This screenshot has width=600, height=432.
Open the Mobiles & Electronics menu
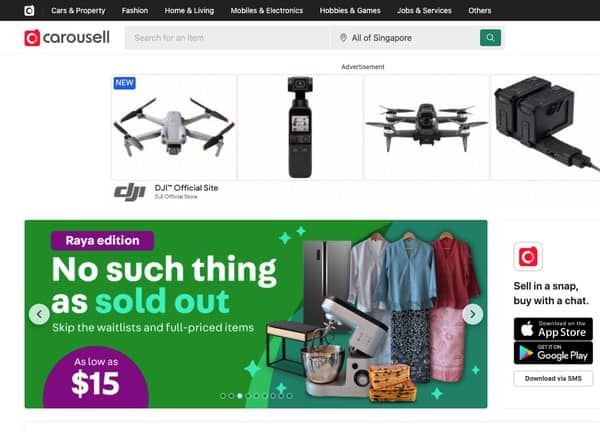pos(267,11)
